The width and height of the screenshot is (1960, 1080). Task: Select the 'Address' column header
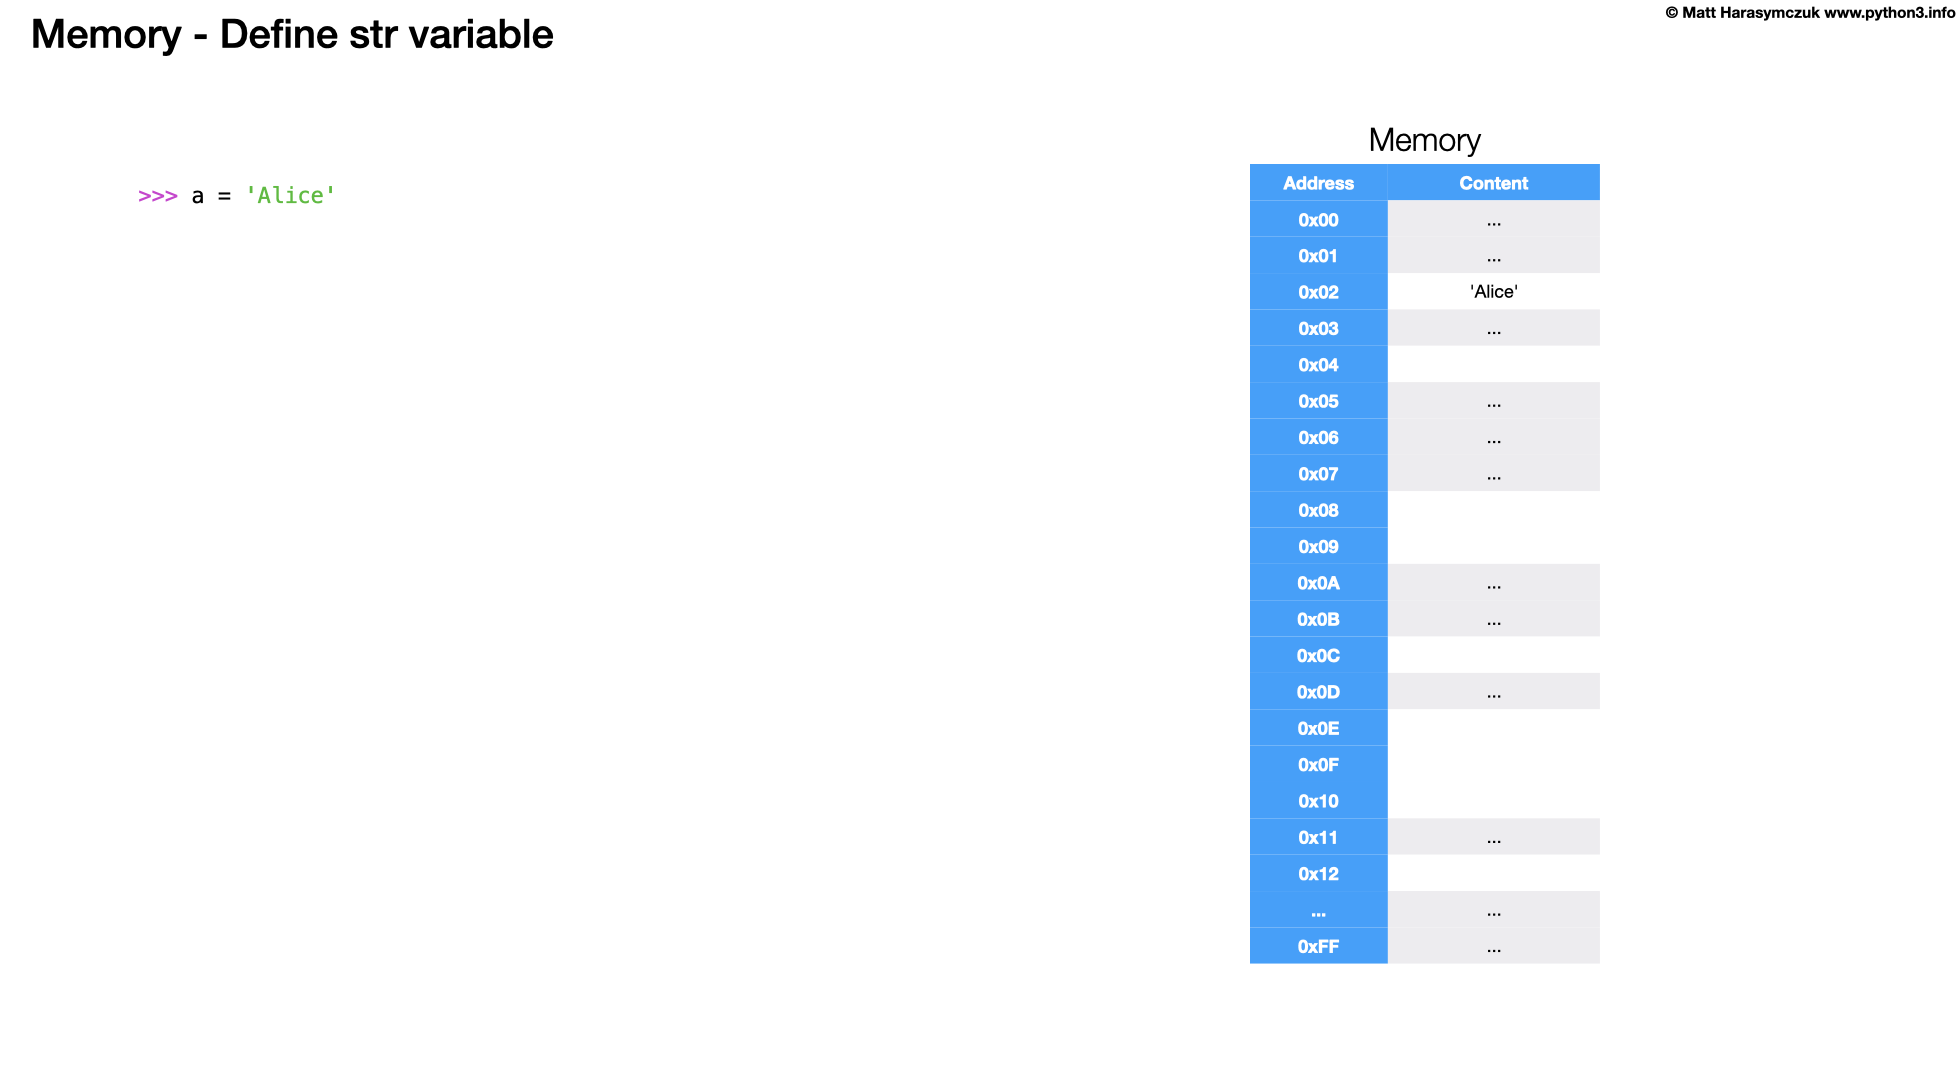(x=1318, y=183)
